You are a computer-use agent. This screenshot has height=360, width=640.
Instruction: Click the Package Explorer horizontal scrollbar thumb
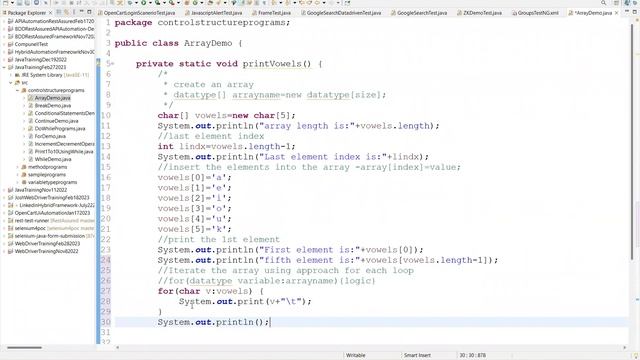coord(24,348)
